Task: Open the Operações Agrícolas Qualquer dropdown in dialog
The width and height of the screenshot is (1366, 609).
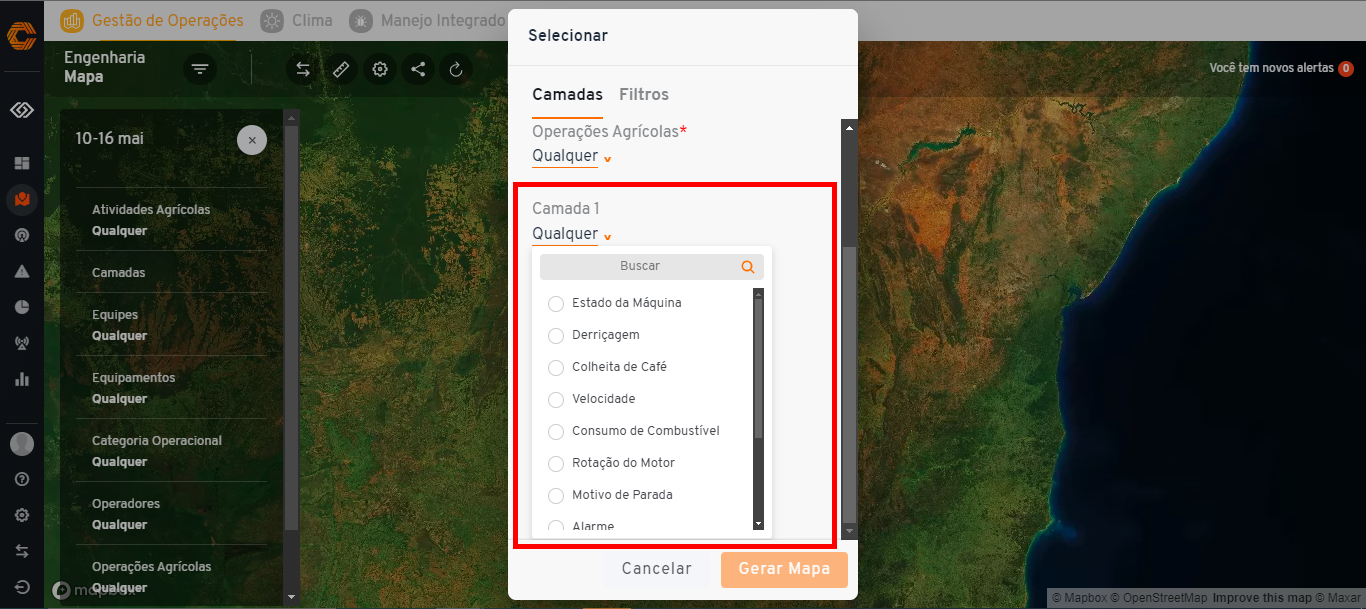Action: tap(572, 157)
